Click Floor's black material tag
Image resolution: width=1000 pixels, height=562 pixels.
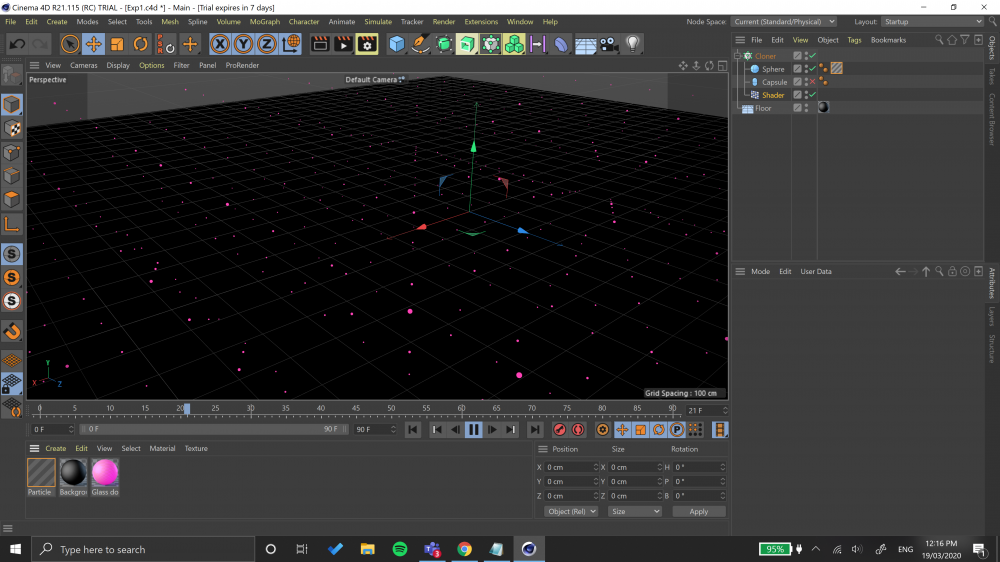tap(823, 107)
